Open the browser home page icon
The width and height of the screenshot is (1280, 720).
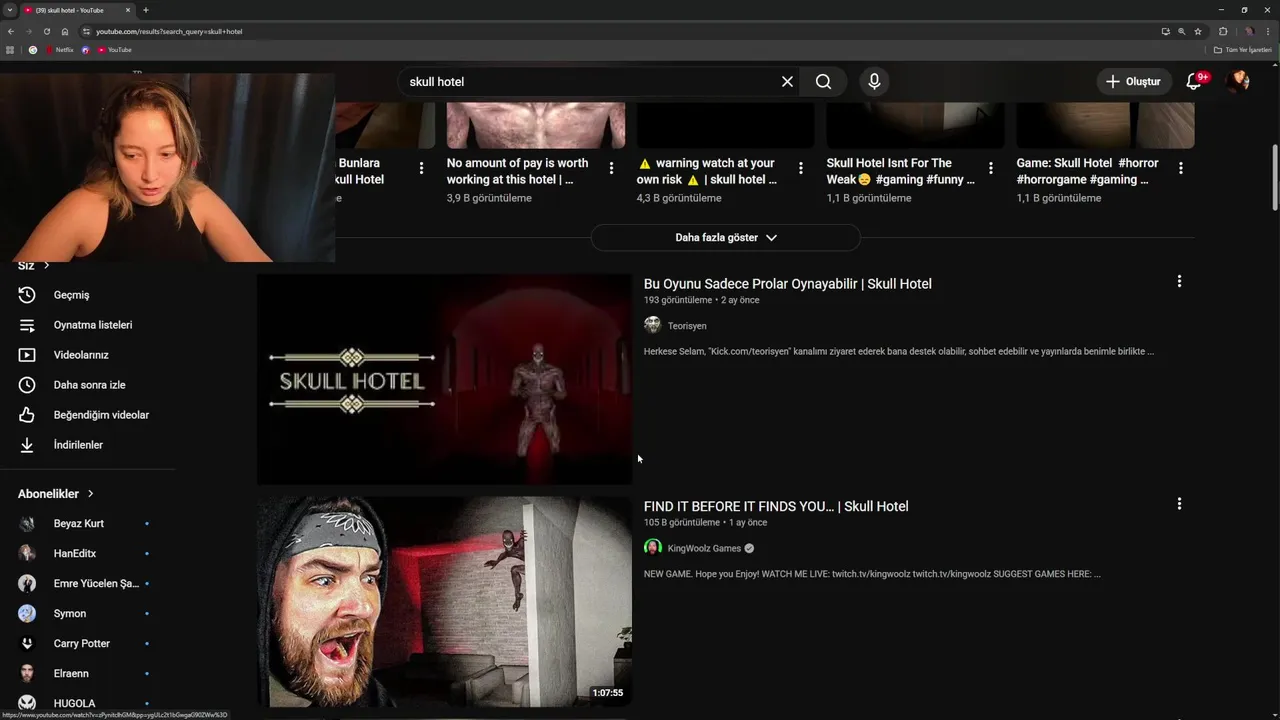(x=65, y=31)
